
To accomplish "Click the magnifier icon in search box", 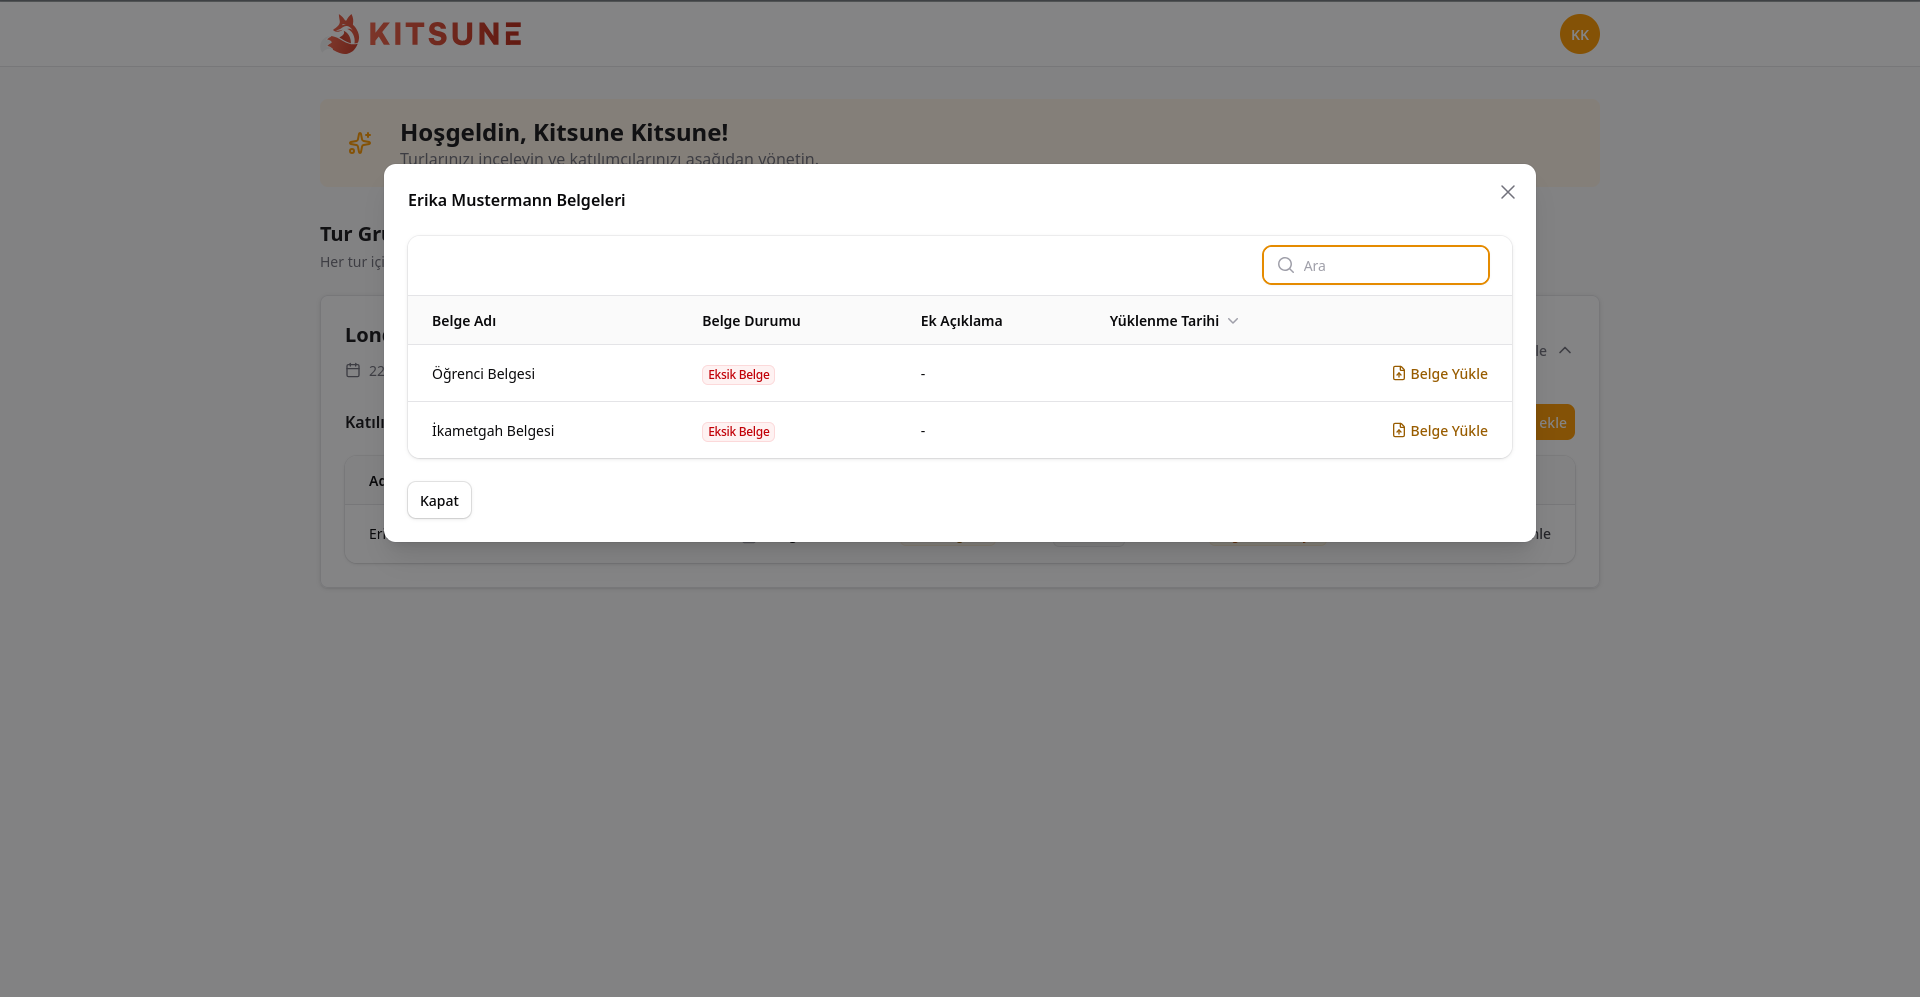I will pos(1286,265).
